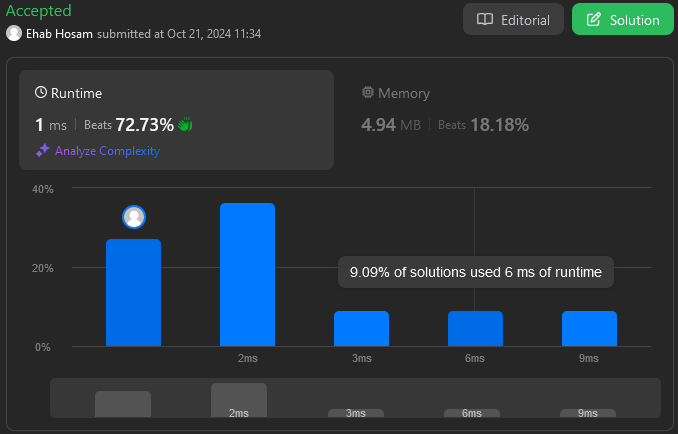Click the clock icon beside Runtime
678x434 pixels.
point(41,93)
